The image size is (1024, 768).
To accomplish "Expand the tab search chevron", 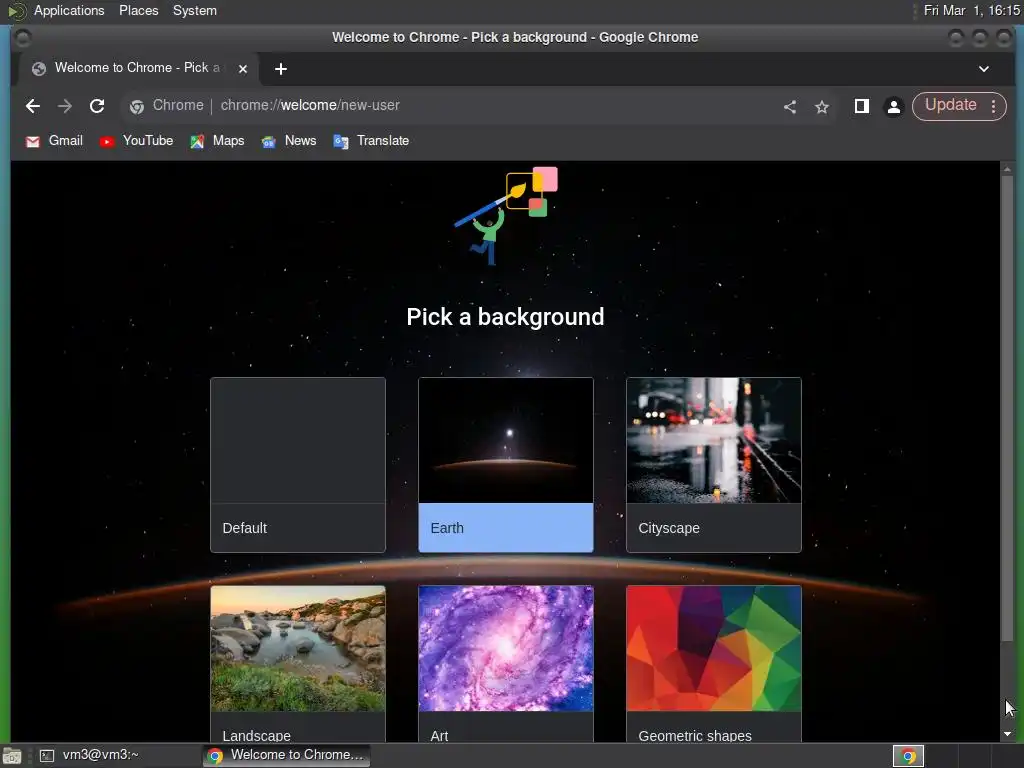I will [984, 69].
